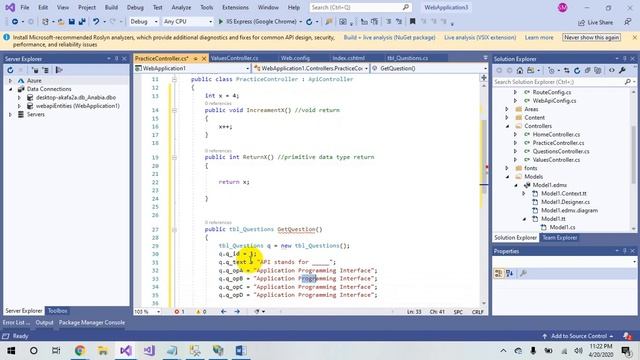Click Property Pages wrench in Properties panel
The image size is (640, 360).
(x=523, y=273)
